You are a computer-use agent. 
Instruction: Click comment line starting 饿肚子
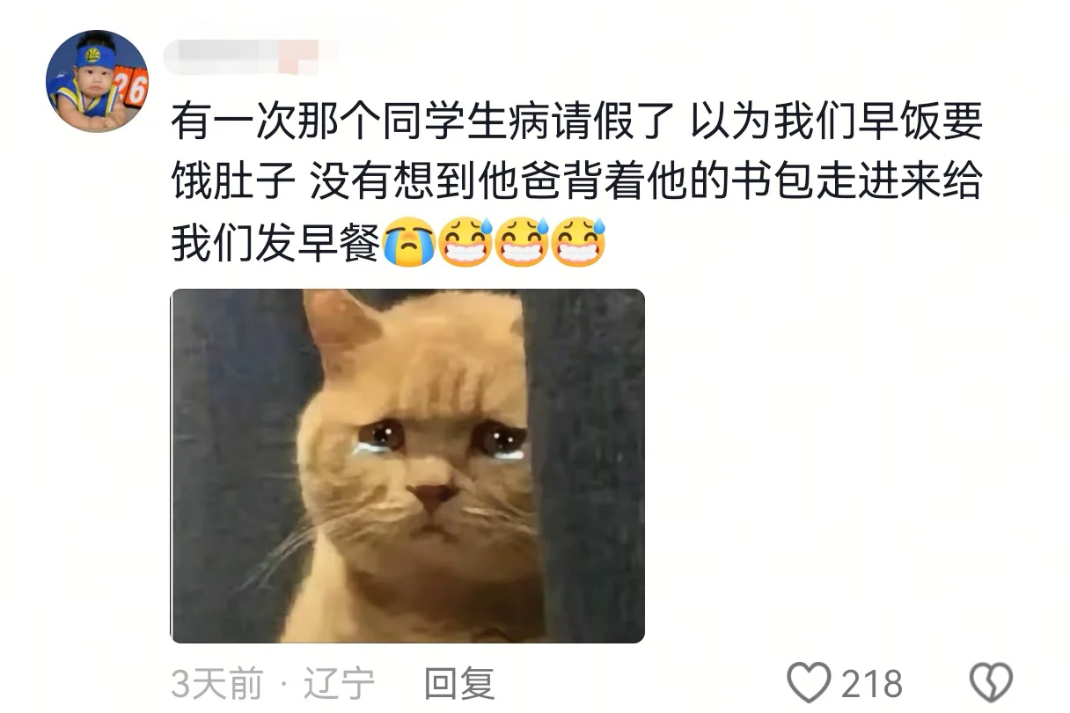(577, 181)
